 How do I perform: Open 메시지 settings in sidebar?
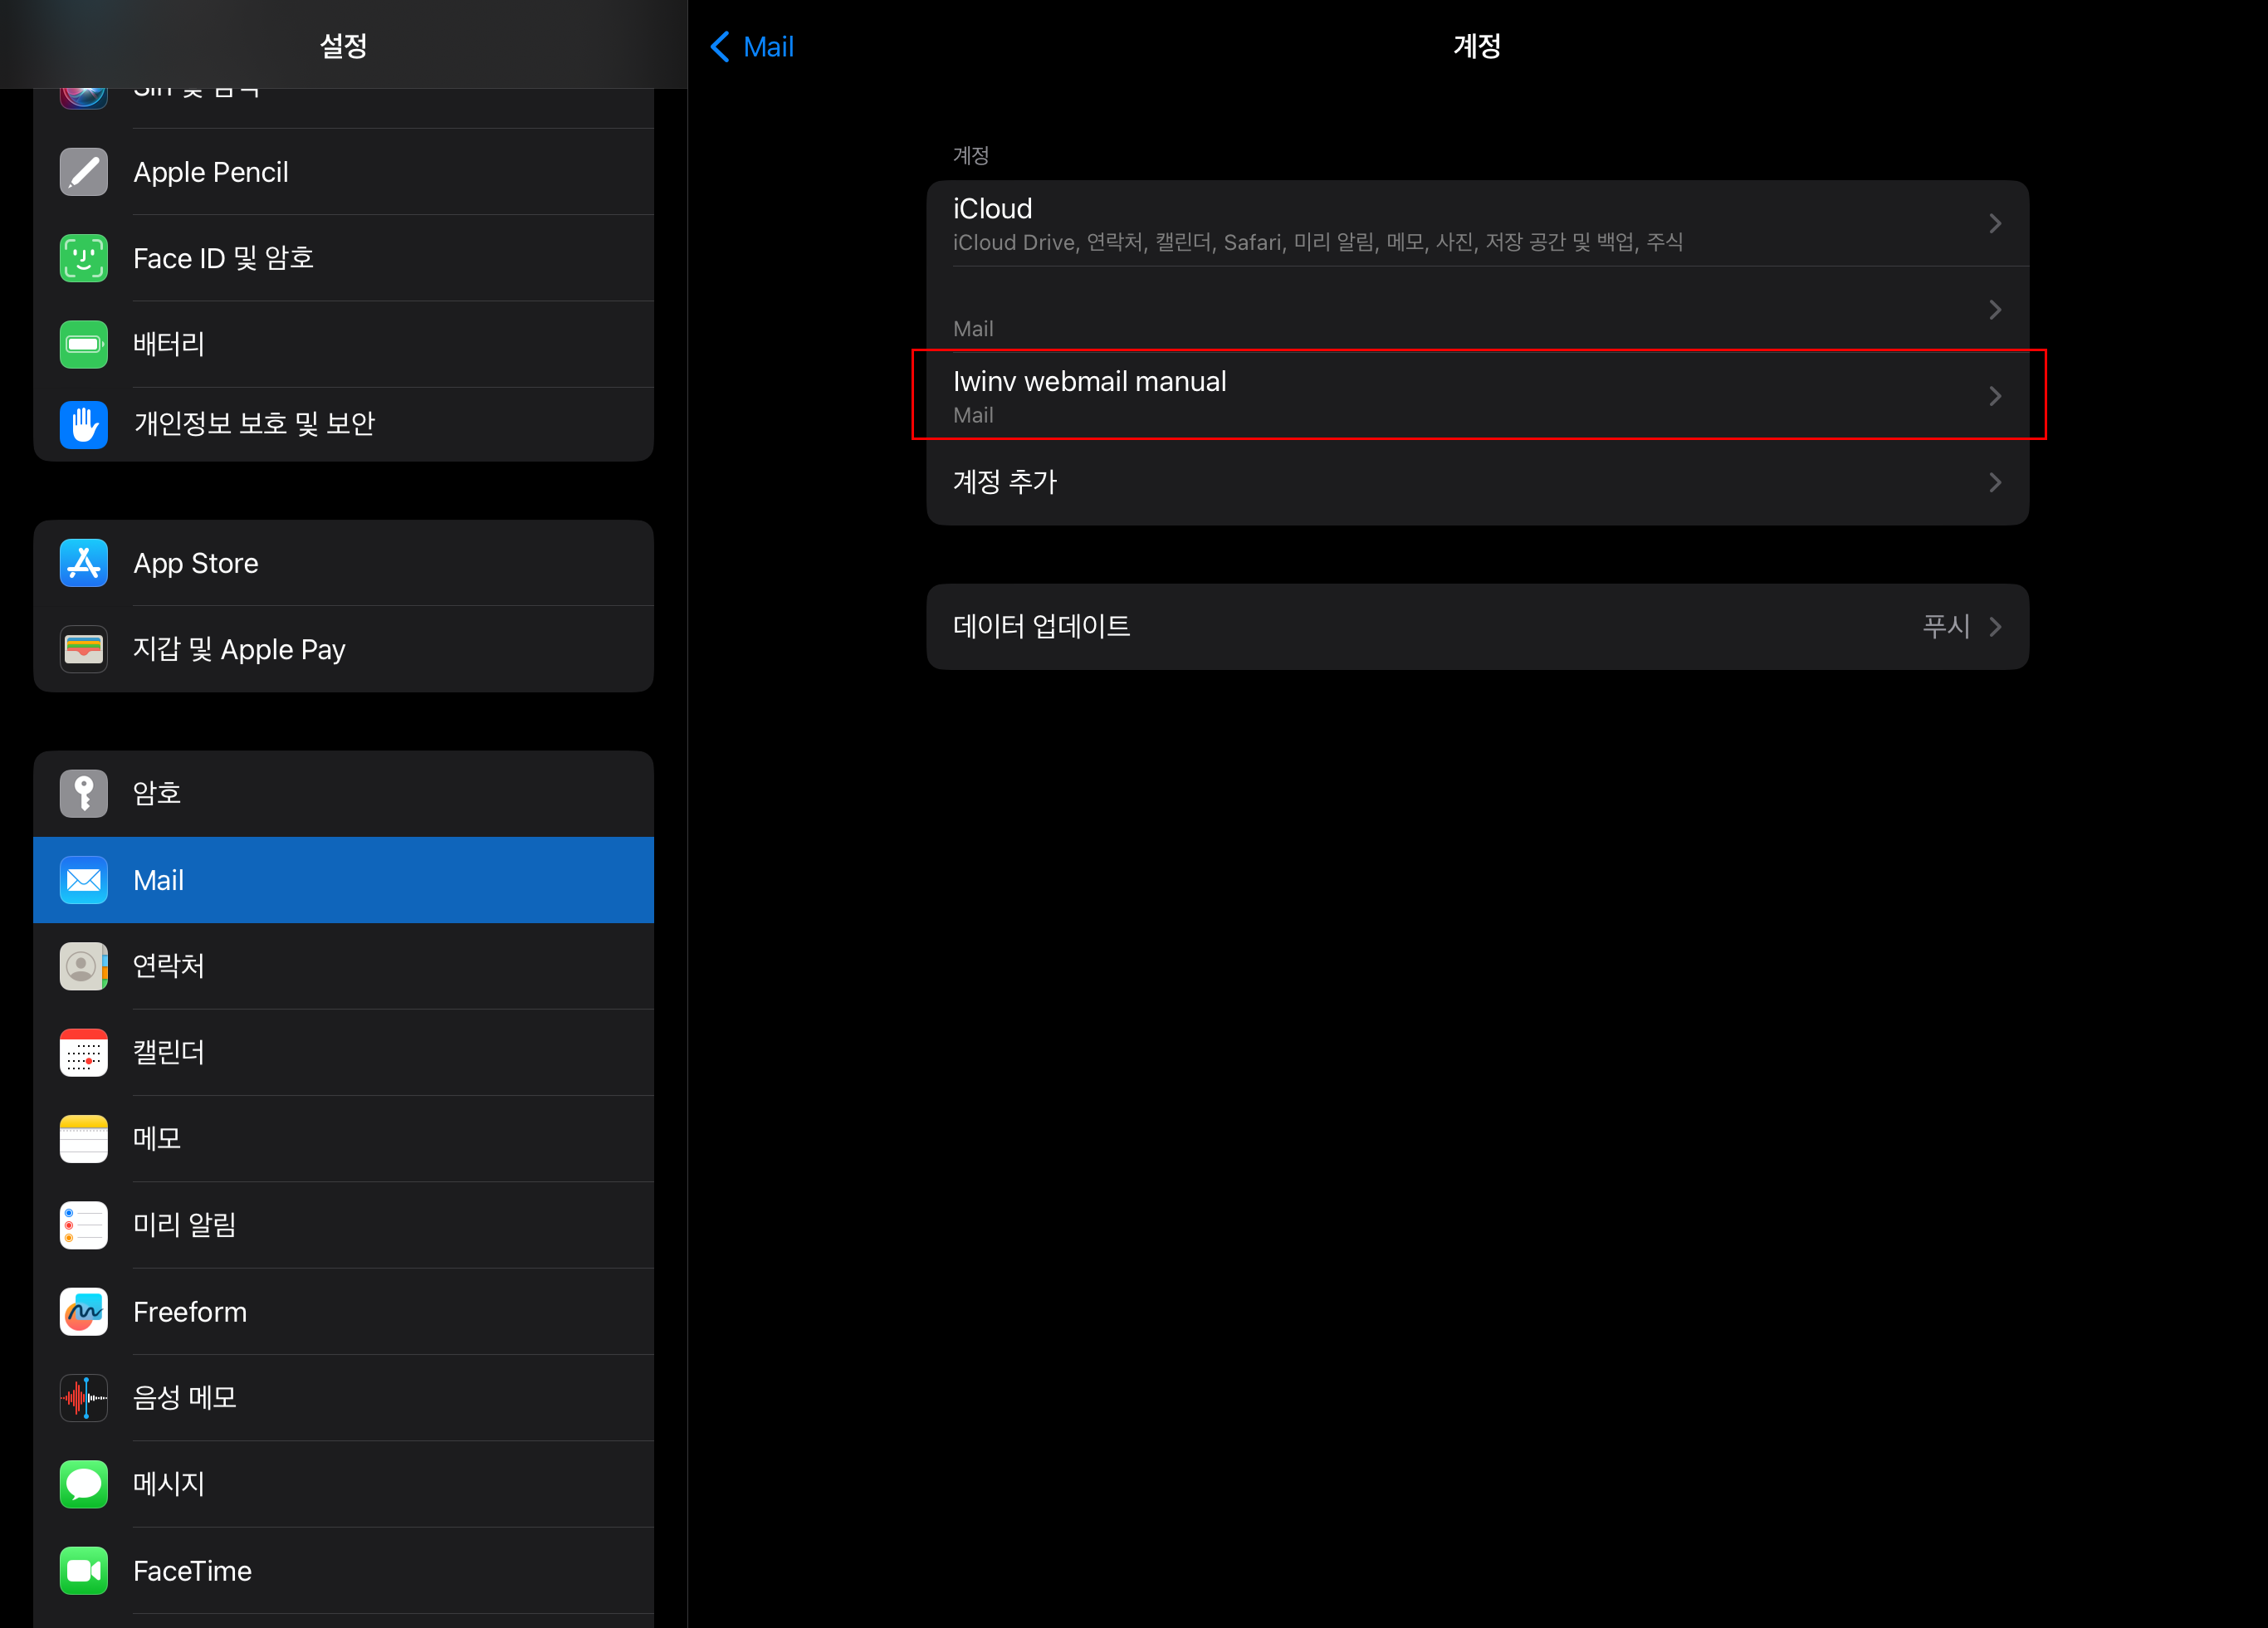point(343,1484)
